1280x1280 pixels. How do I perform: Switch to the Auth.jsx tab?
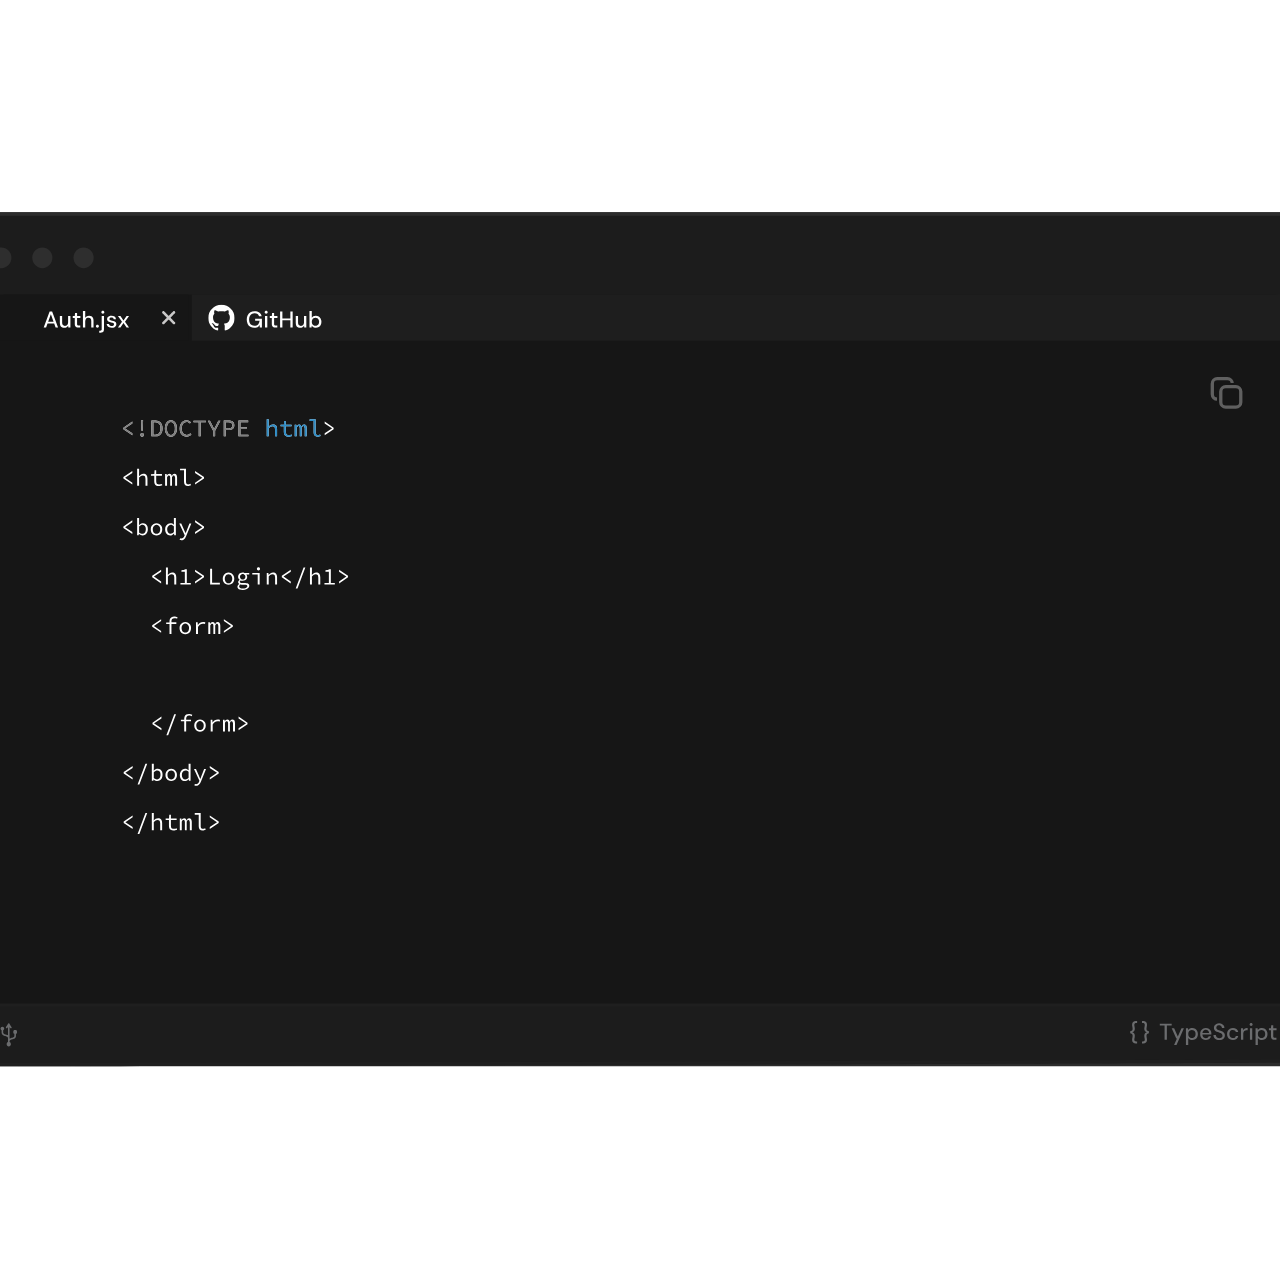click(x=86, y=319)
